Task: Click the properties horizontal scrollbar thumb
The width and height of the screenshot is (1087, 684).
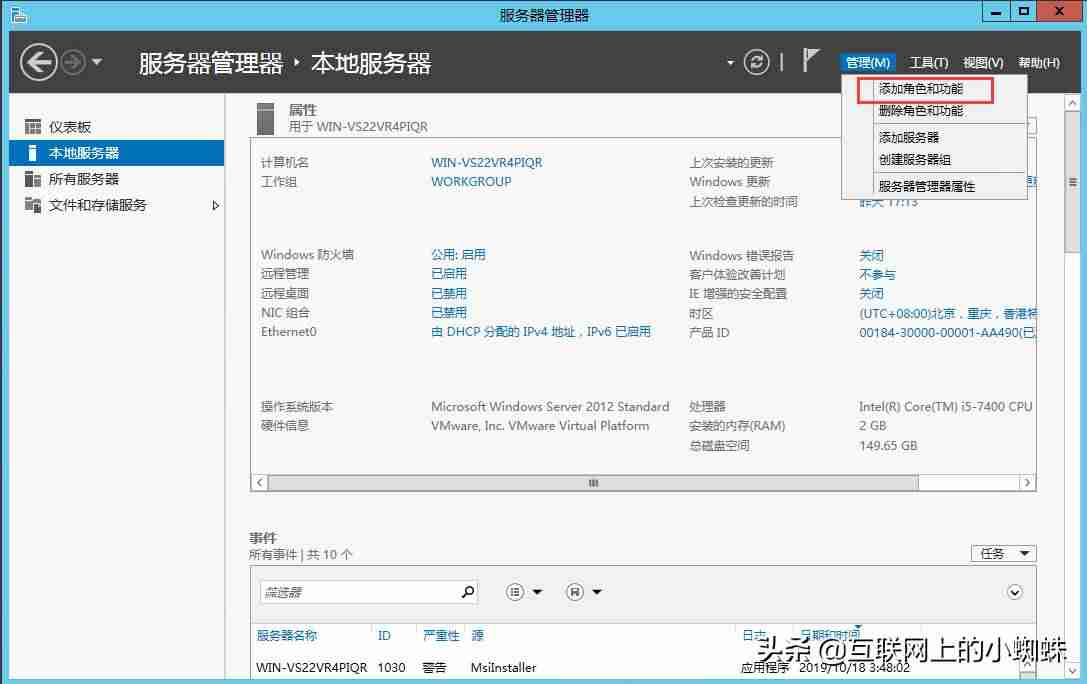Action: pos(593,482)
